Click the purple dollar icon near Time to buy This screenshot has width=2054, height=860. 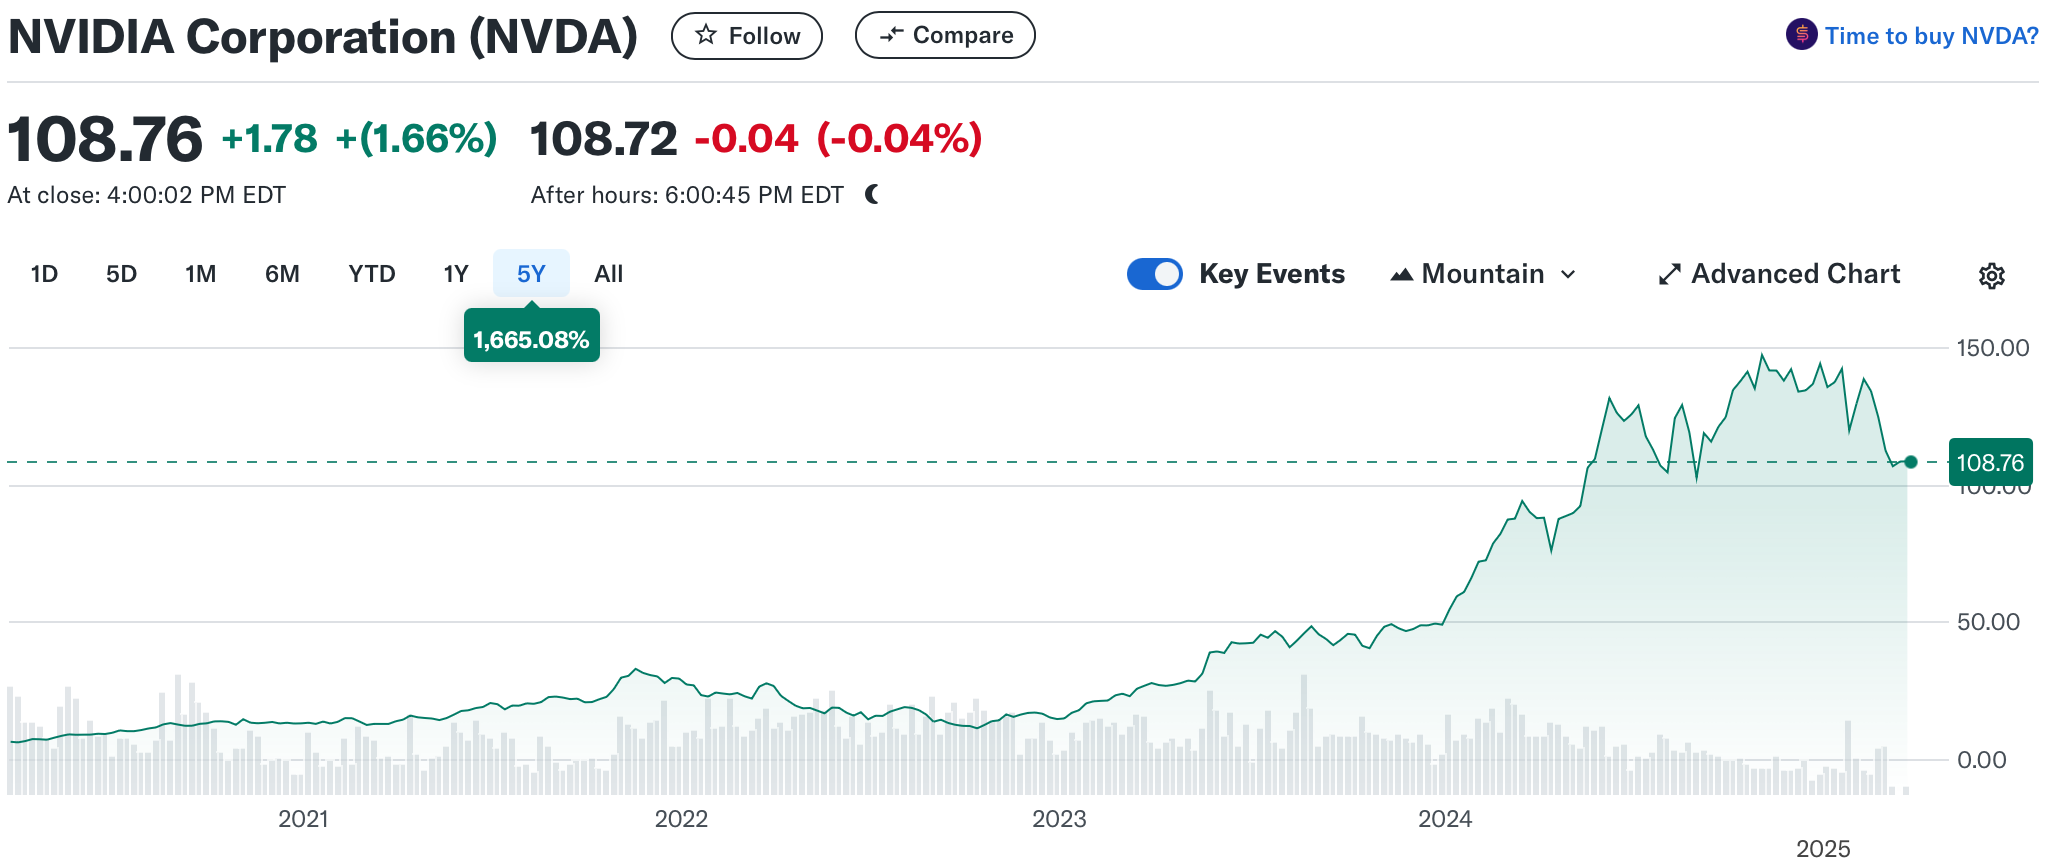tap(1801, 35)
